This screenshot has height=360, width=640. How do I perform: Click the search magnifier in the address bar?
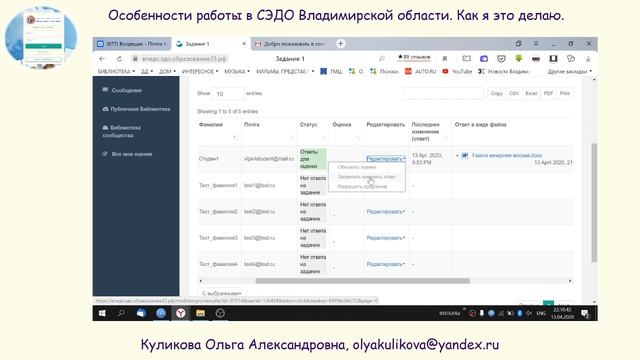pyautogui.click(x=382, y=59)
